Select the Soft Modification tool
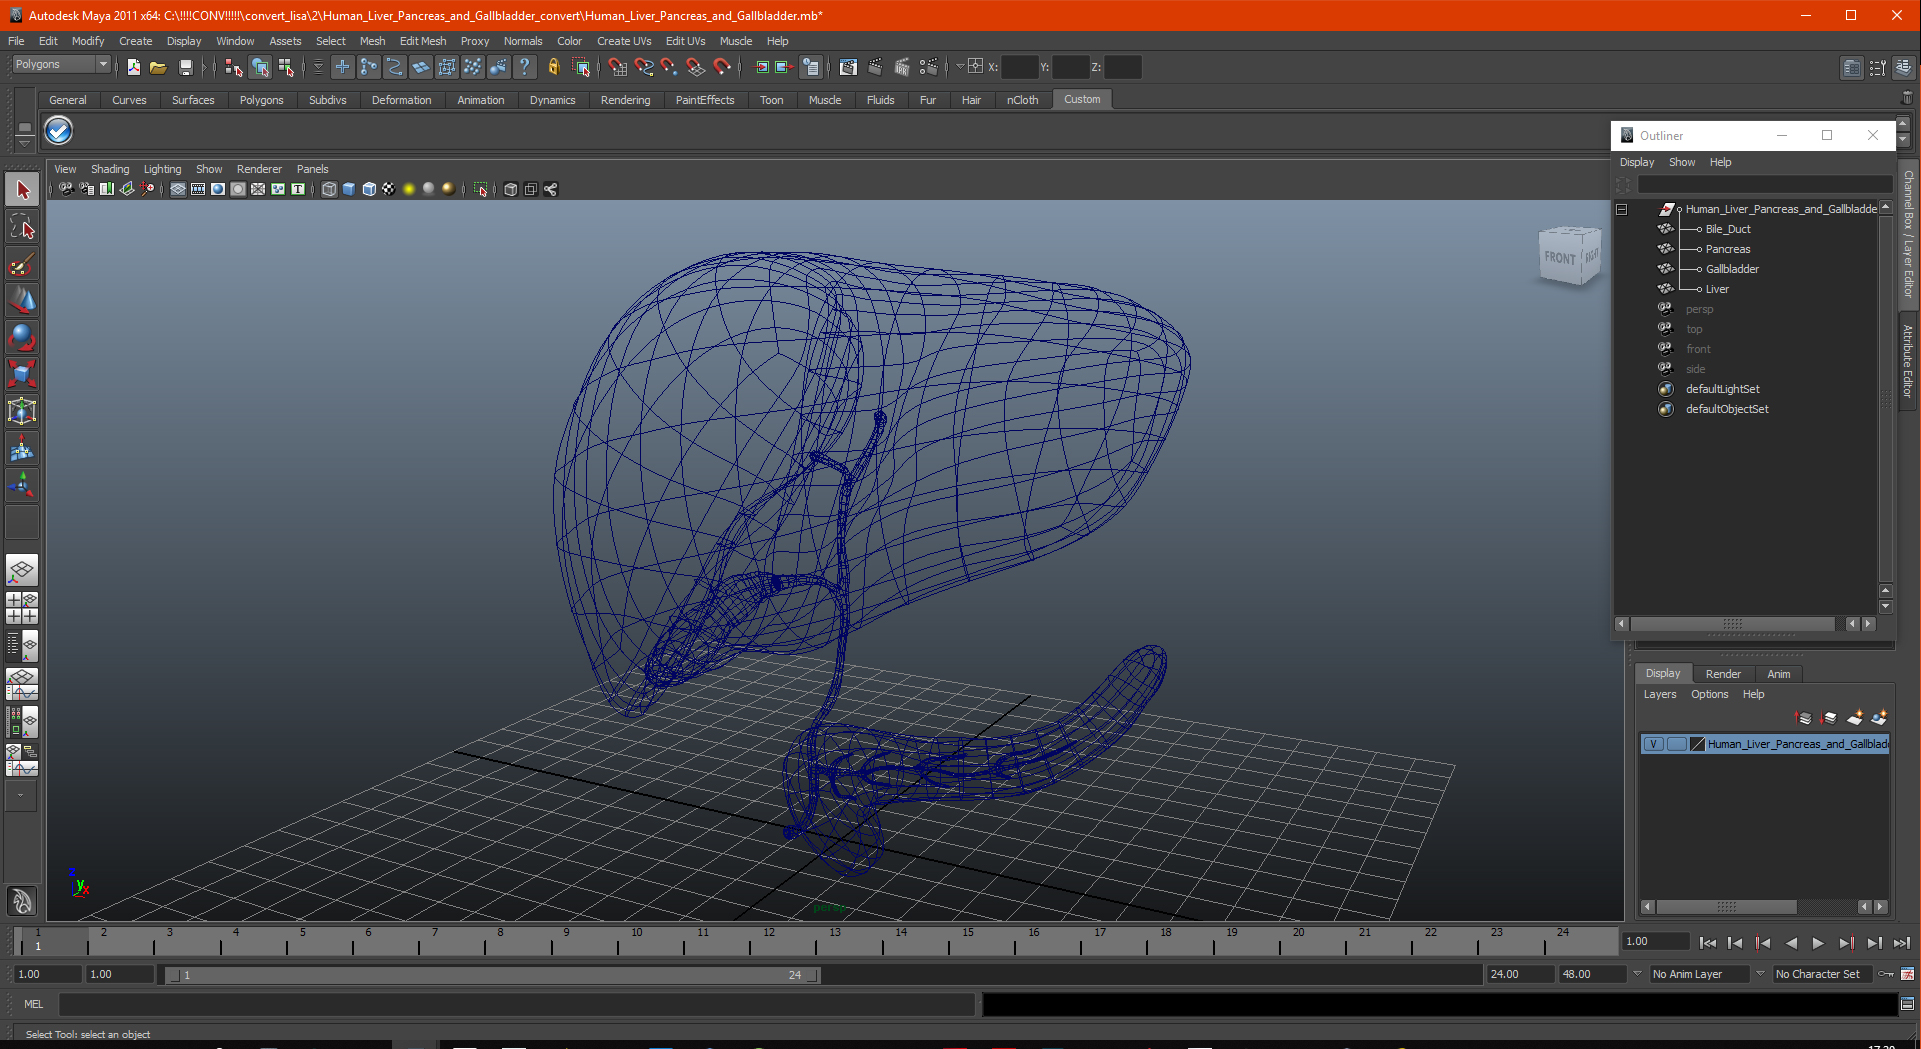1921x1049 pixels. (22, 448)
